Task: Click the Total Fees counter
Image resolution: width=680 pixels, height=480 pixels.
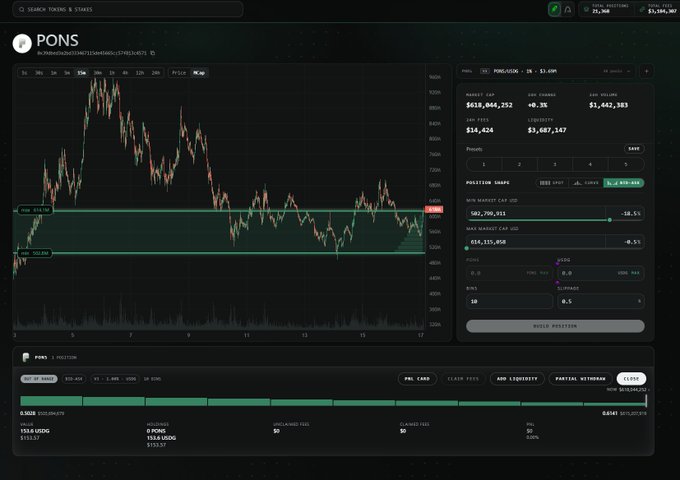Action: point(658,9)
